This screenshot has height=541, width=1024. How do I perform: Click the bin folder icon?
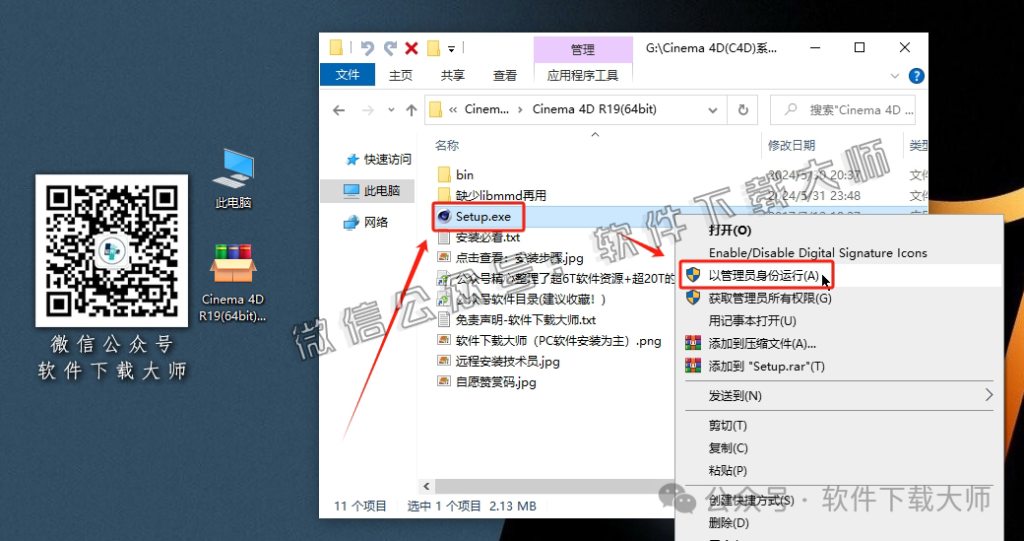(x=445, y=174)
